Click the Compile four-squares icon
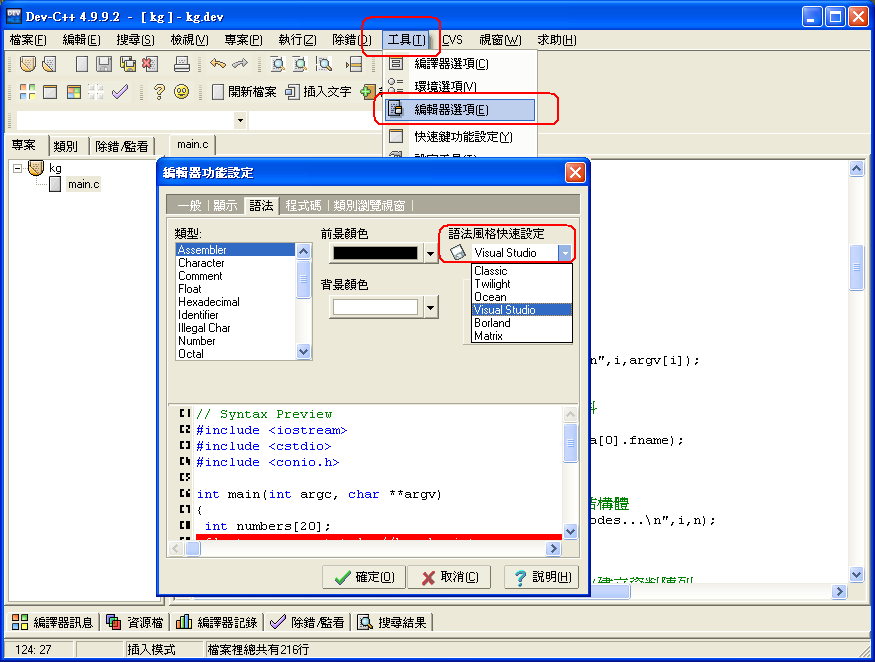The width and height of the screenshot is (875, 662). [x=27, y=92]
